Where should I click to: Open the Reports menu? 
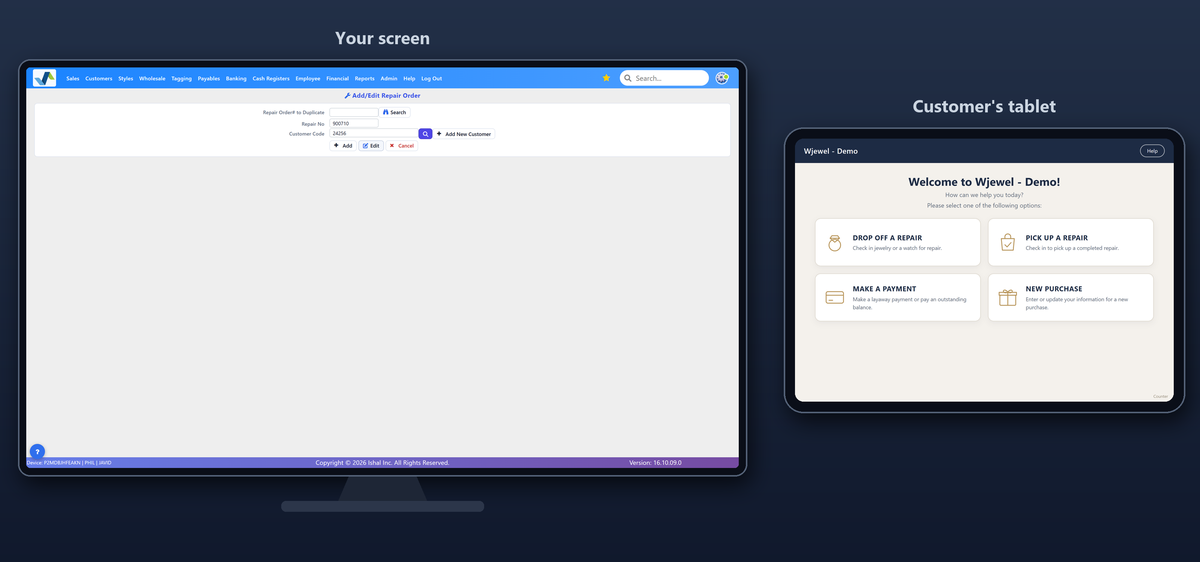[365, 78]
